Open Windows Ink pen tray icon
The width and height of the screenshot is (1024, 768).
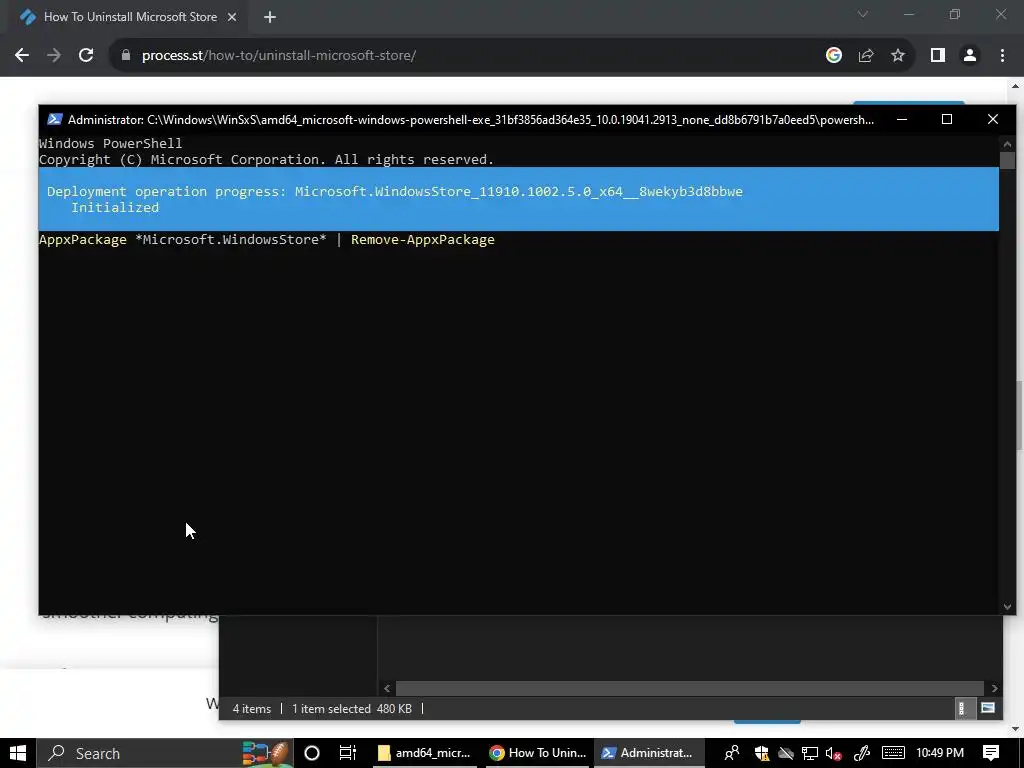pyautogui.click(x=862, y=753)
